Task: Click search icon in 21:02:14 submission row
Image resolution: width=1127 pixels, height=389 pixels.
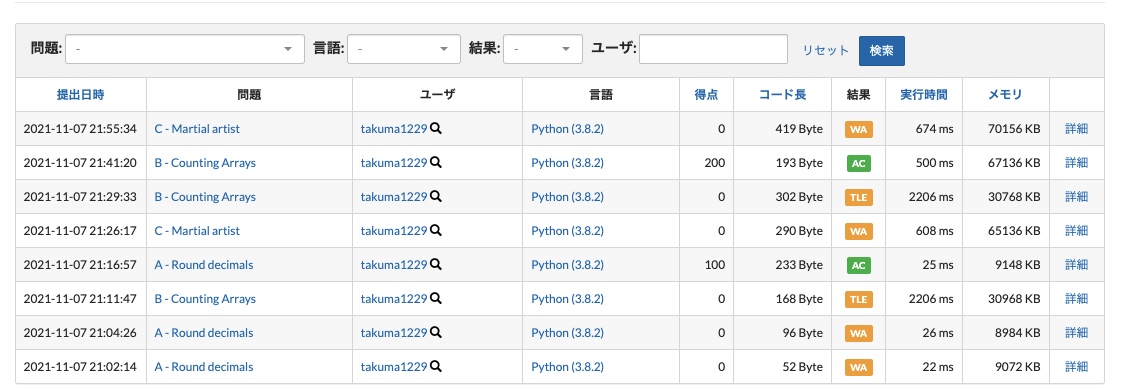Action: tap(436, 367)
